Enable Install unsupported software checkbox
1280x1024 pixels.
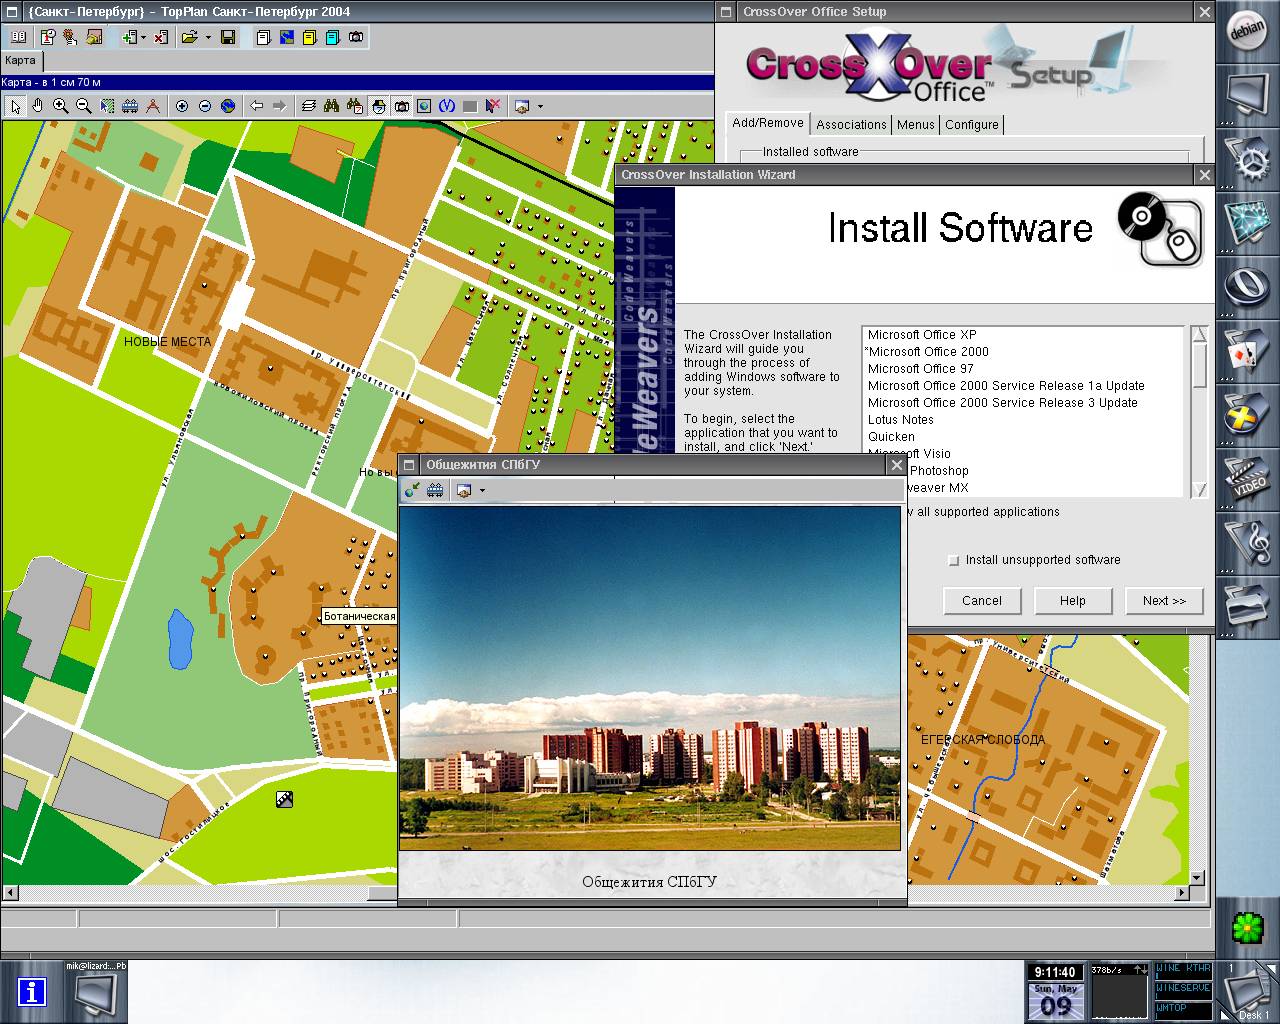click(953, 560)
